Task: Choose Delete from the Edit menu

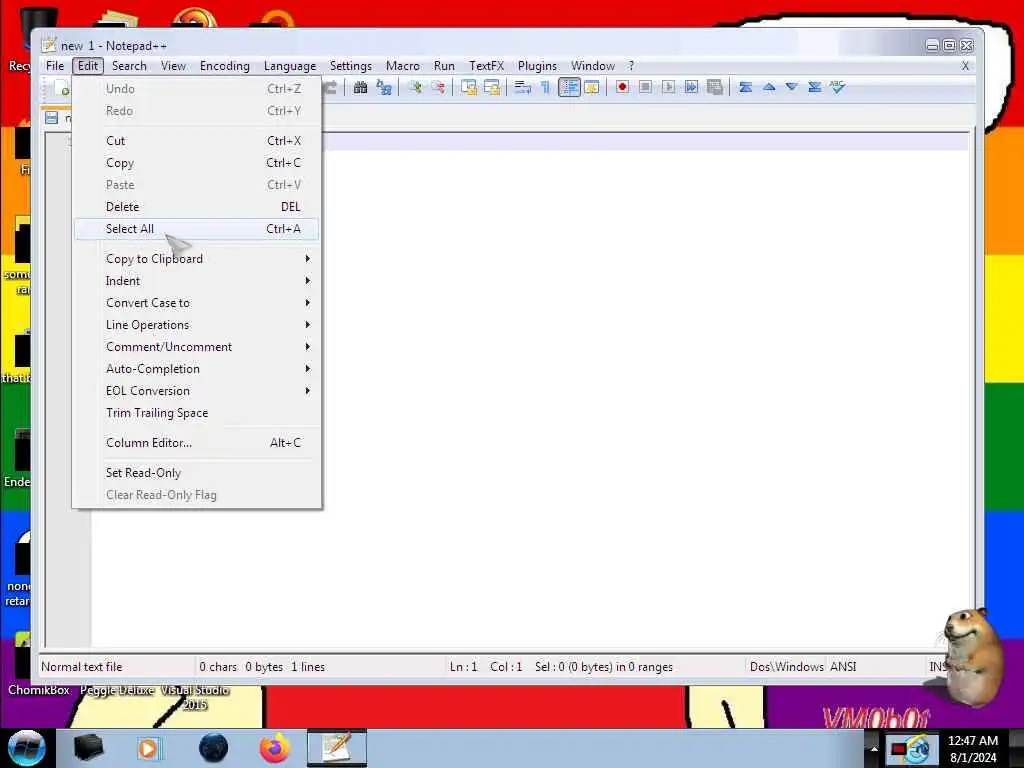Action: coord(197,207)
